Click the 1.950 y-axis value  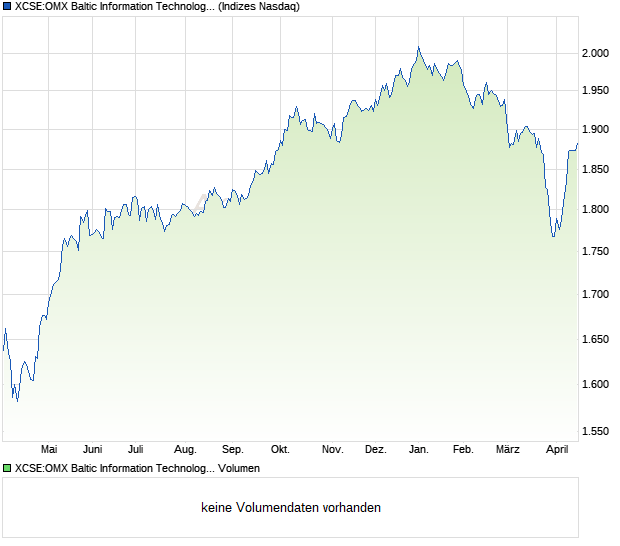[595, 91]
